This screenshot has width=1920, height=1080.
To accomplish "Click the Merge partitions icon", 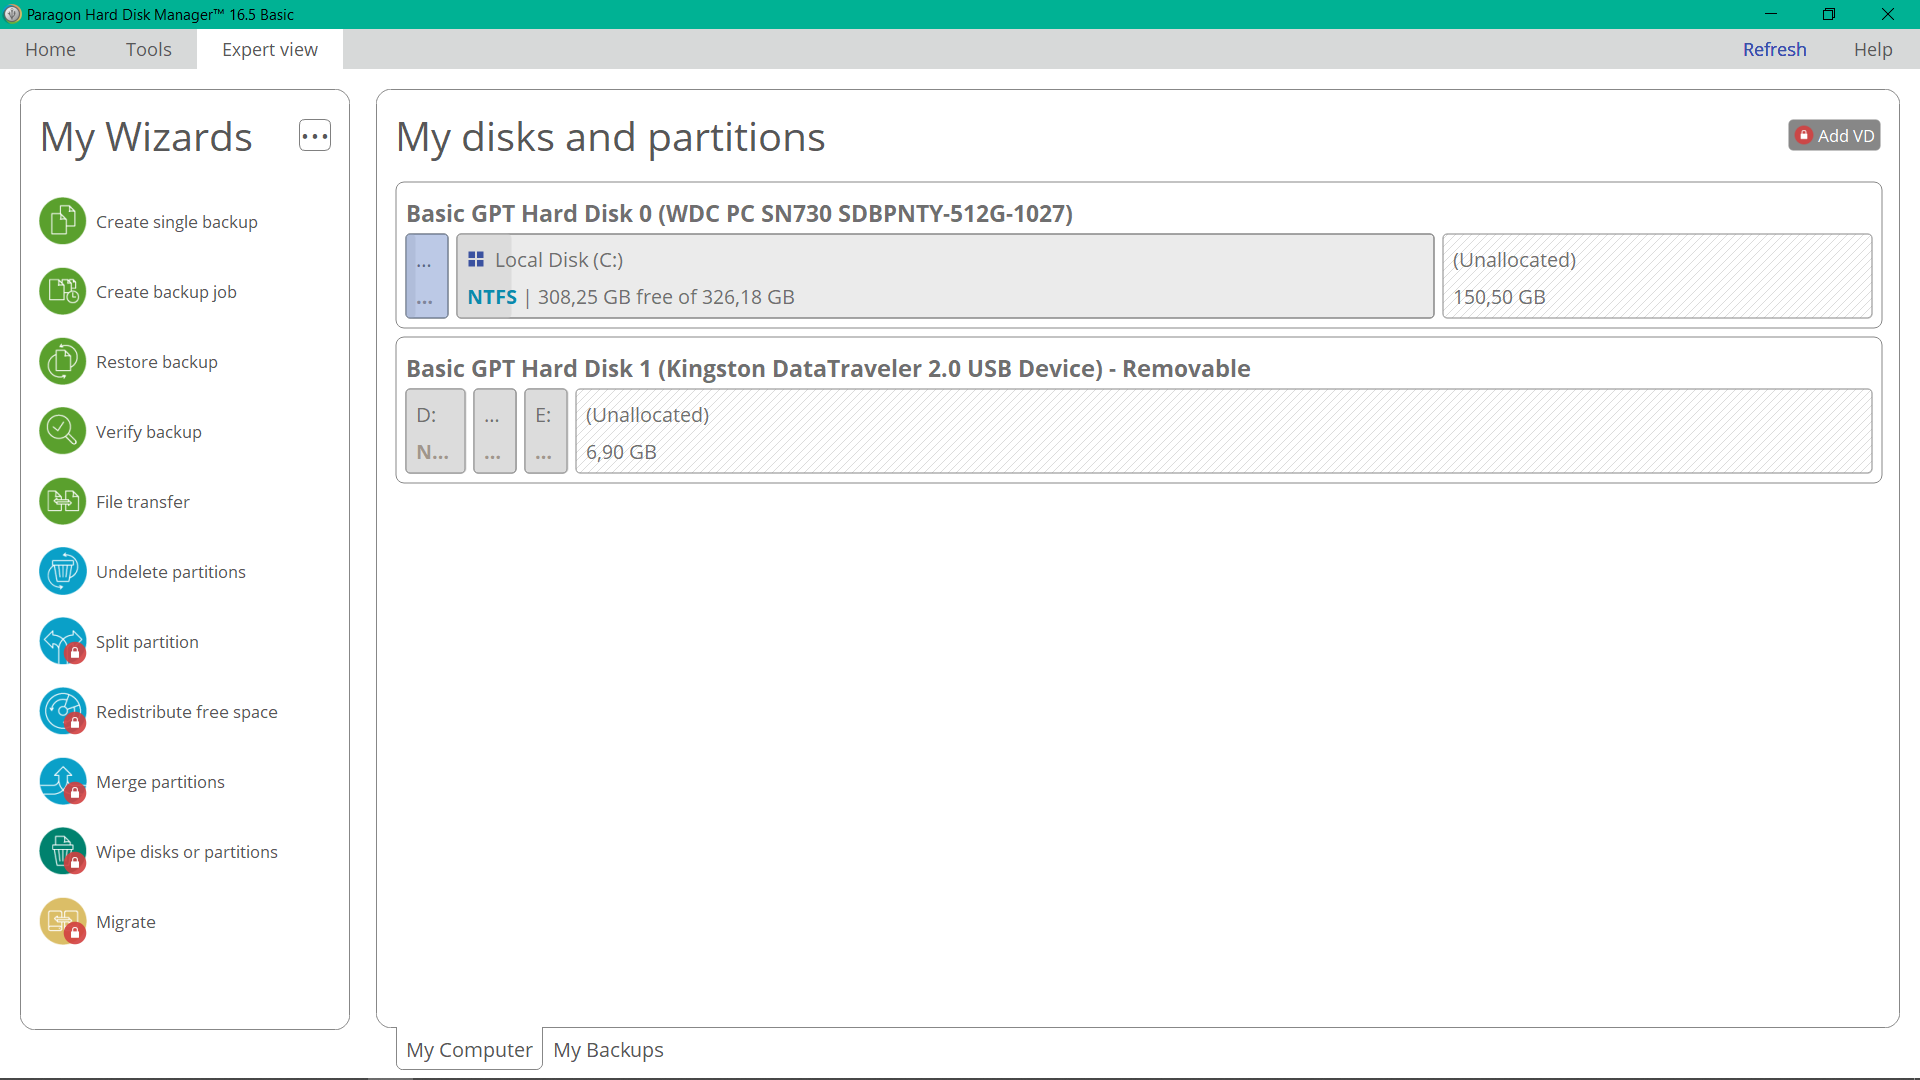I will pos(62,781).
